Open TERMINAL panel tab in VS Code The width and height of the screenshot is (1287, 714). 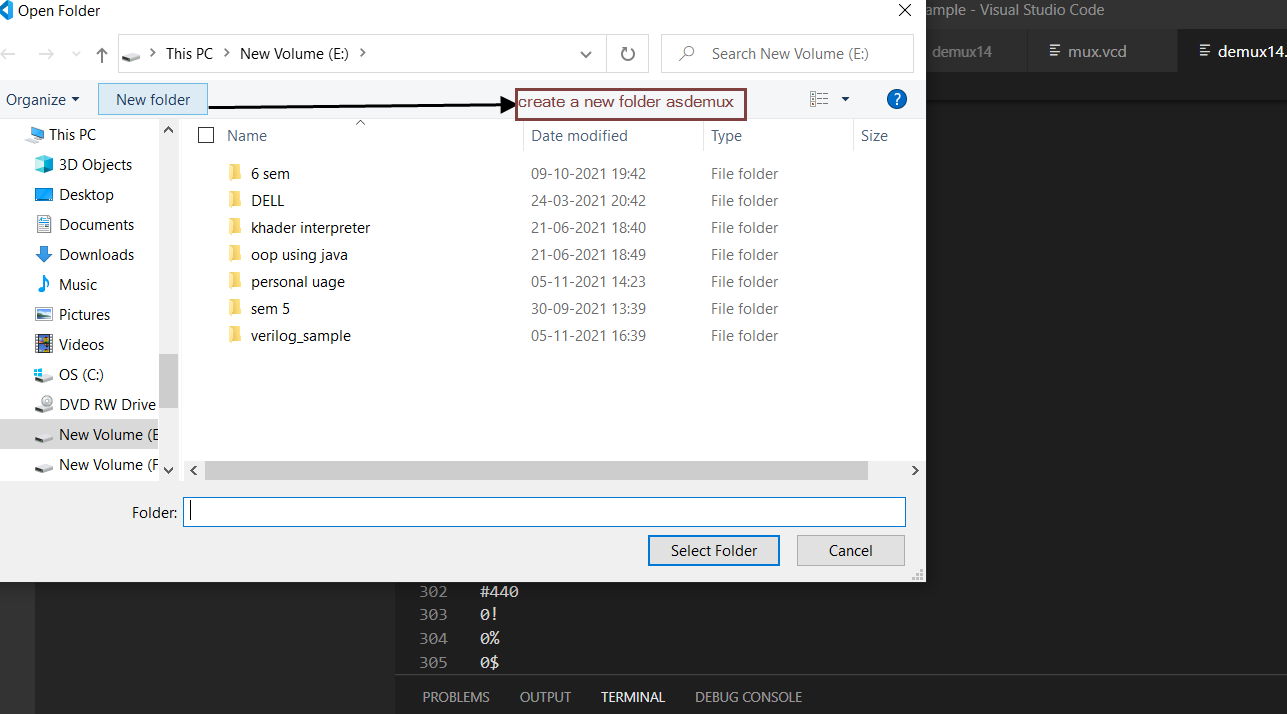coord(633,697)
